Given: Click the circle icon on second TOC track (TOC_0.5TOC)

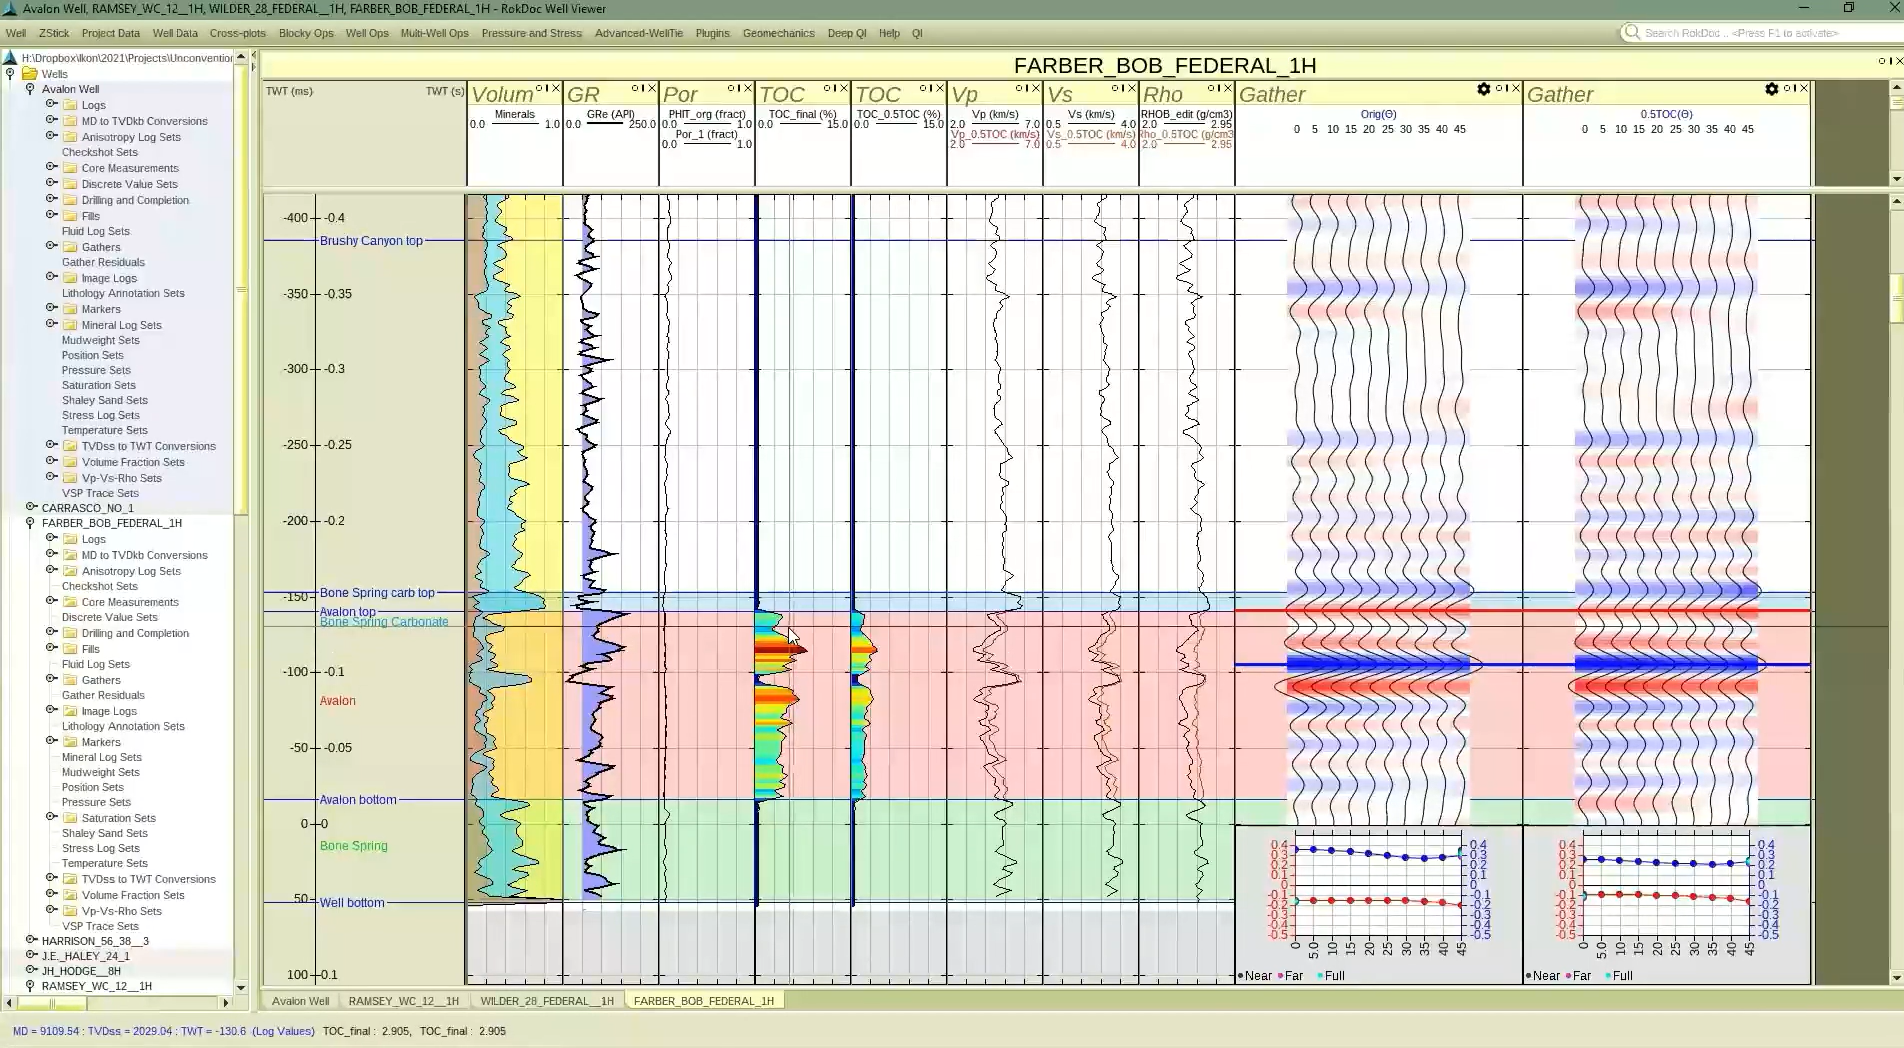Looking at the screenshot, I should 922,88.
